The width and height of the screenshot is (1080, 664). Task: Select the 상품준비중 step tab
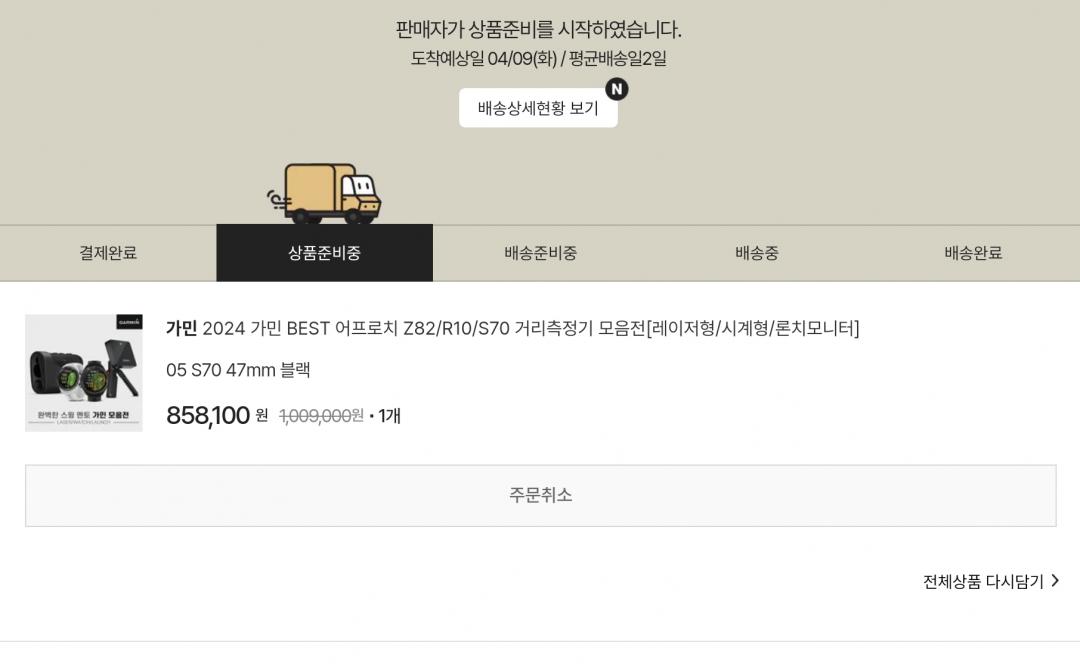point(324,253)
